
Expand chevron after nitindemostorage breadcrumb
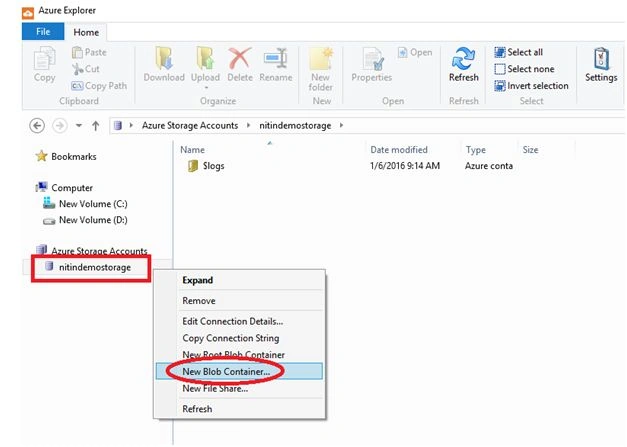(341, 126)
